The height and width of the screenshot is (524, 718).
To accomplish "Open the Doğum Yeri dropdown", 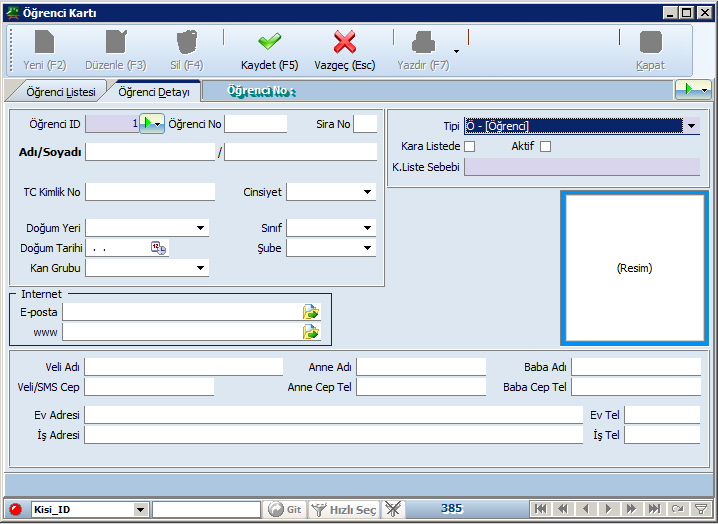I will [200, 228].
